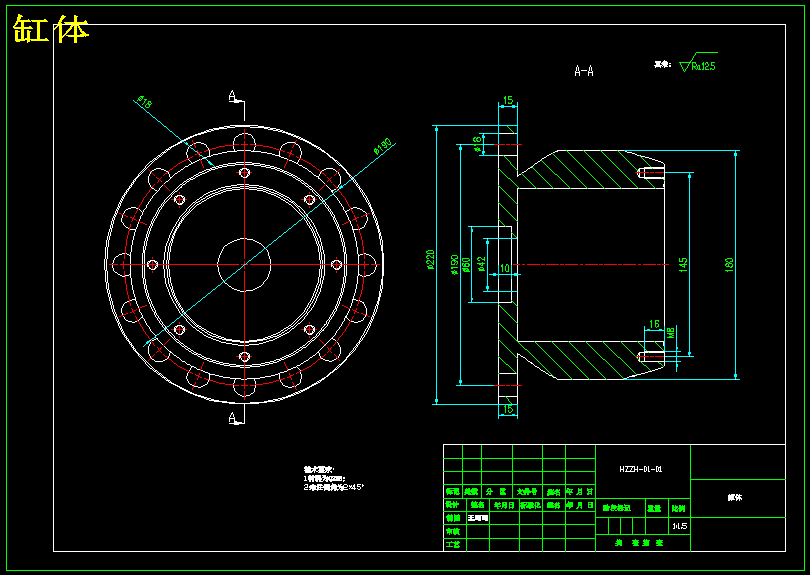Click the diagonal cyan ø190 bolt-circle label
Screen dimensions: 810x575
point(383,147)
